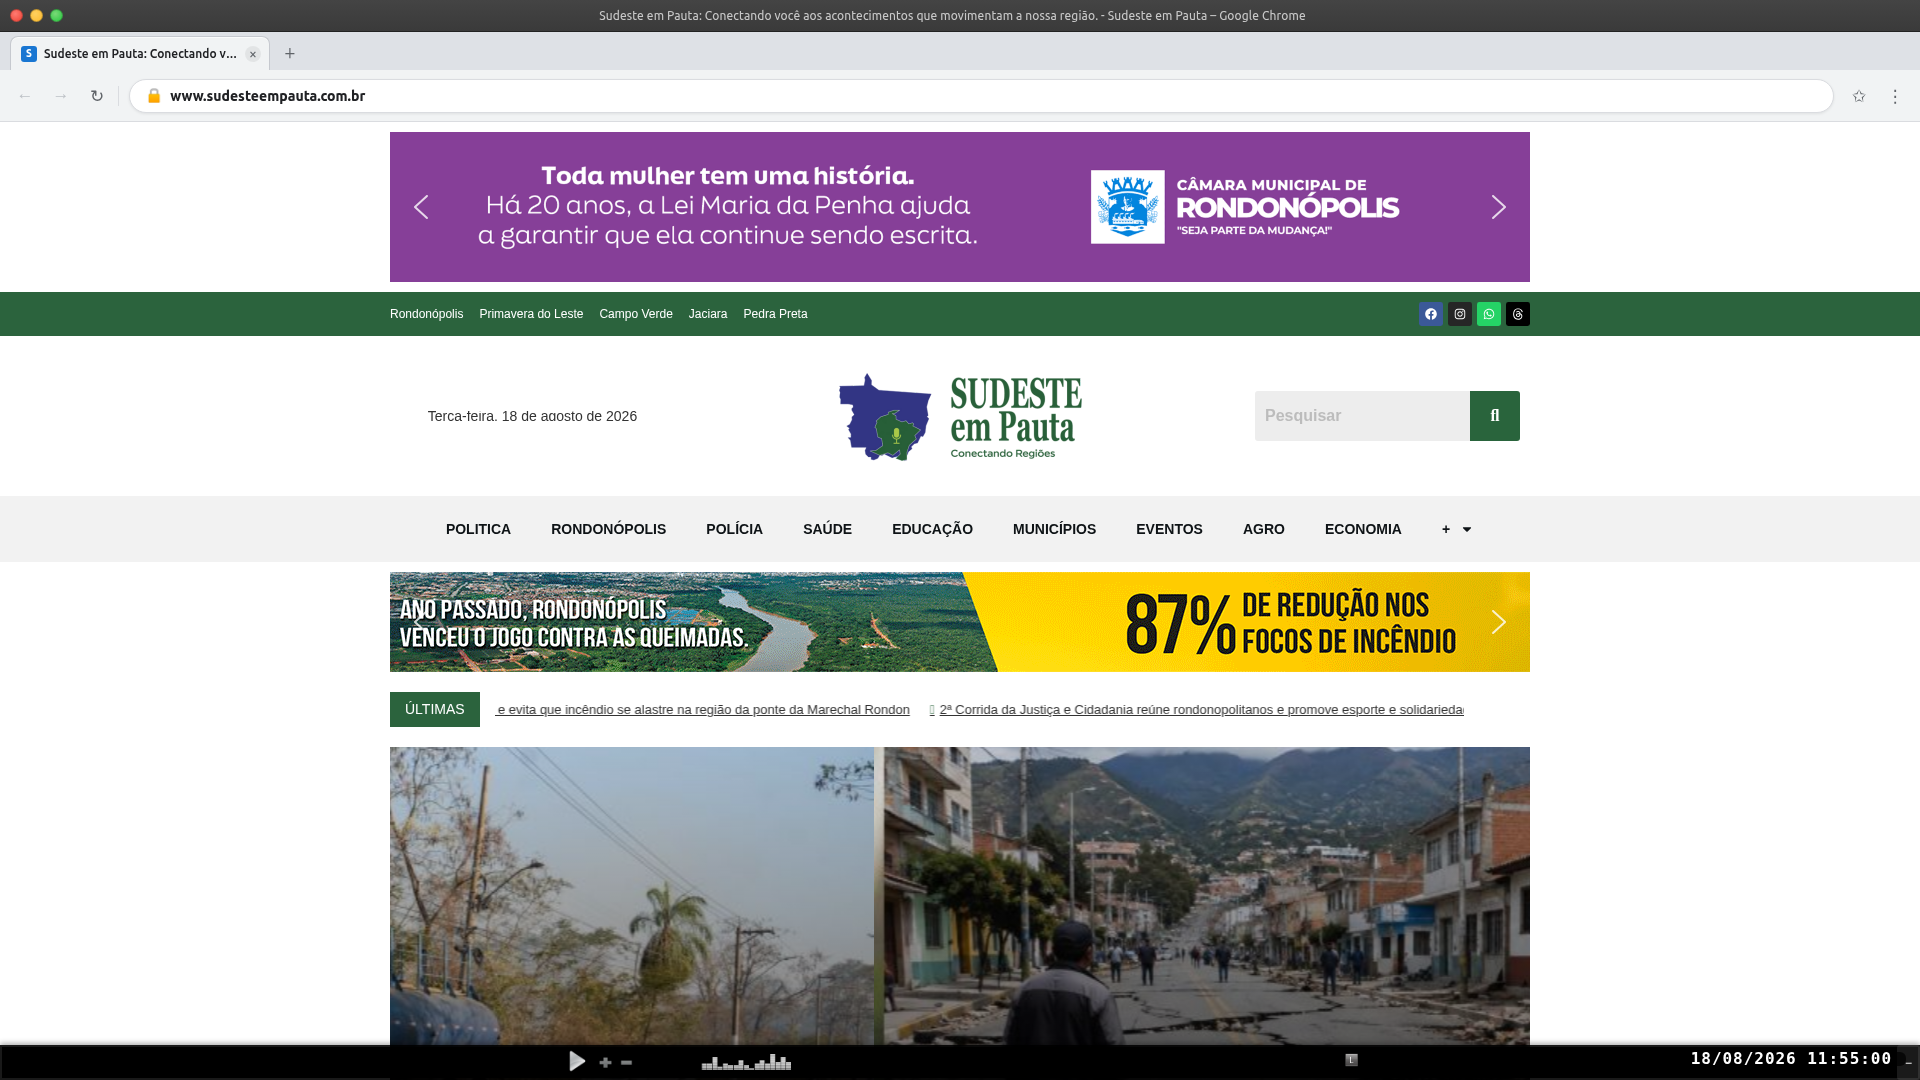Viewport: 1920px width, 1080px height.
Task: Click the ÚLTIMAS label button
Action: pyautogui.click(x=435, y=709)
